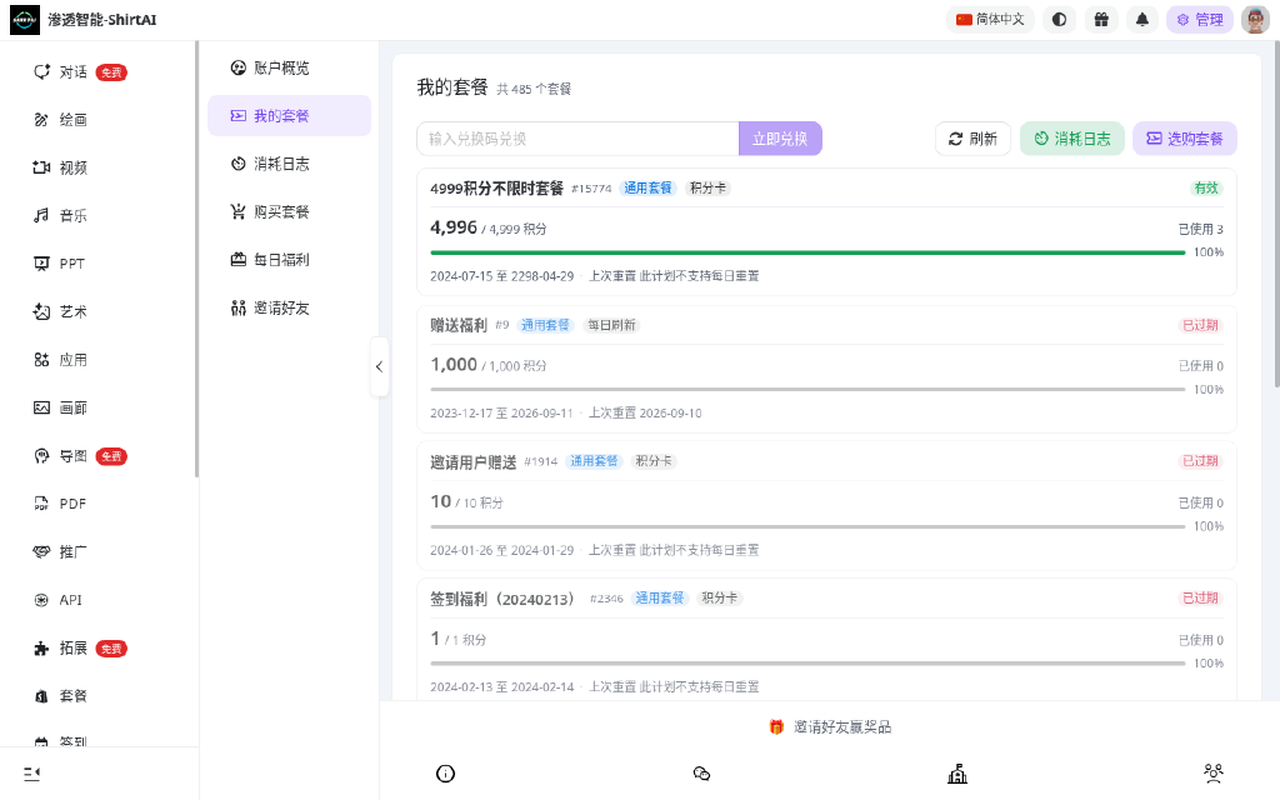
Task: Click the ShirtAI logo in header
Action: [25, 19]
